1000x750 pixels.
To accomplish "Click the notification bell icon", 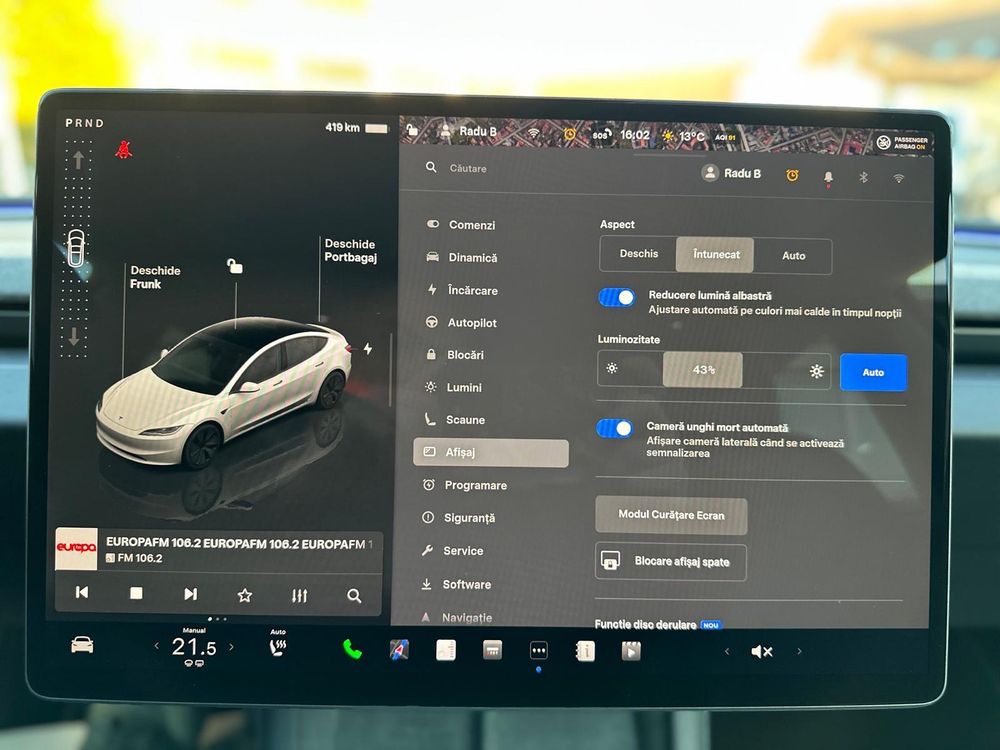I will click(828, 177).
